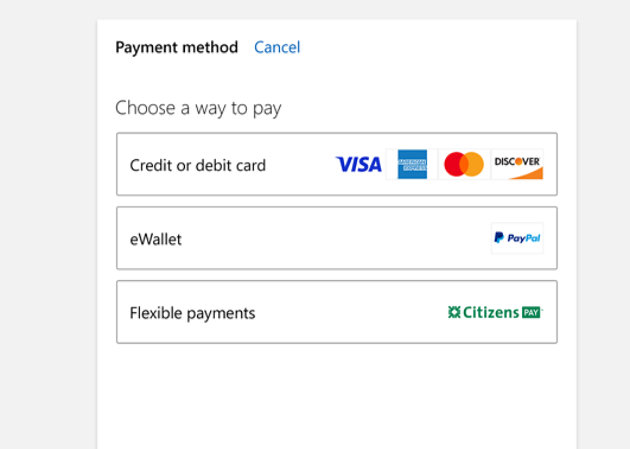This screenshot has height=449, width=630.
Task: Click the Citizens Pay logo
Action: [x=494, y=312]
